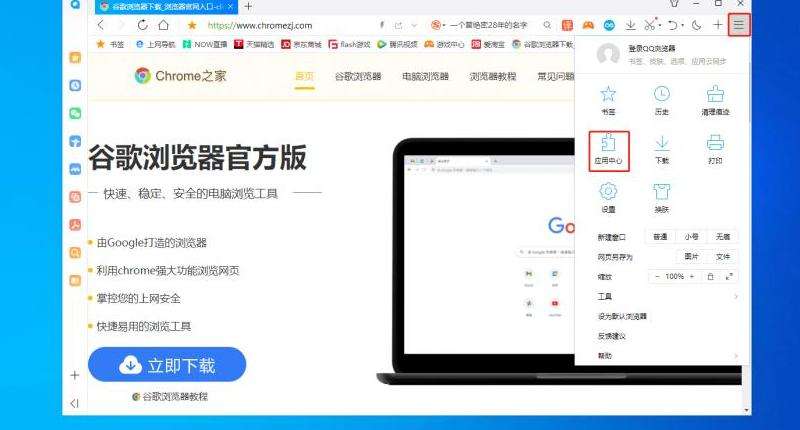
Task: Collapse the left sidebar with bottom arrow icon
Action: pos(74,403)
